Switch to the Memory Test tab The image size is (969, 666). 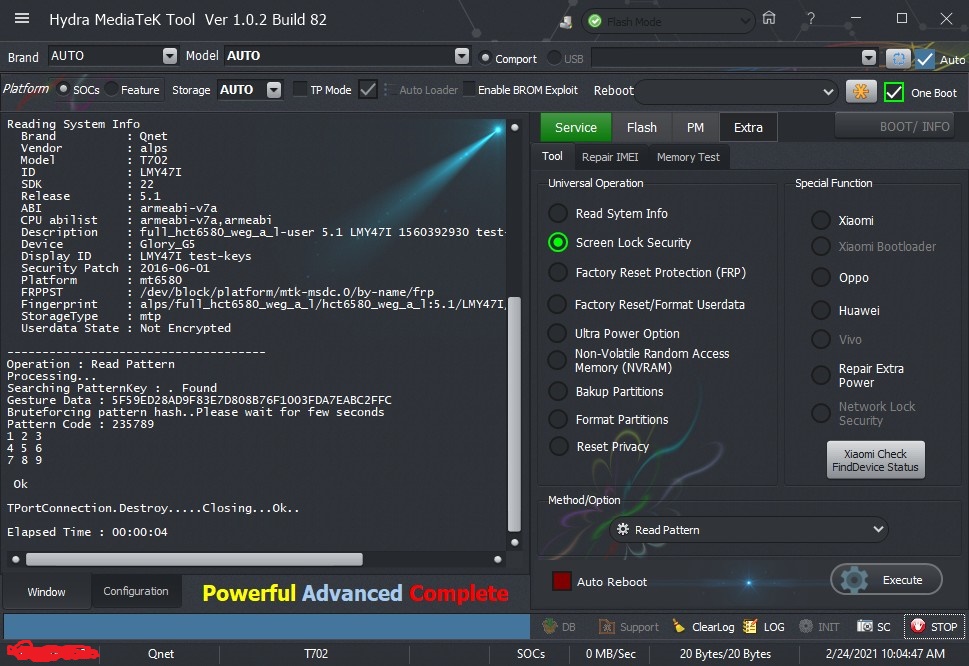click(x=688, y=157)
